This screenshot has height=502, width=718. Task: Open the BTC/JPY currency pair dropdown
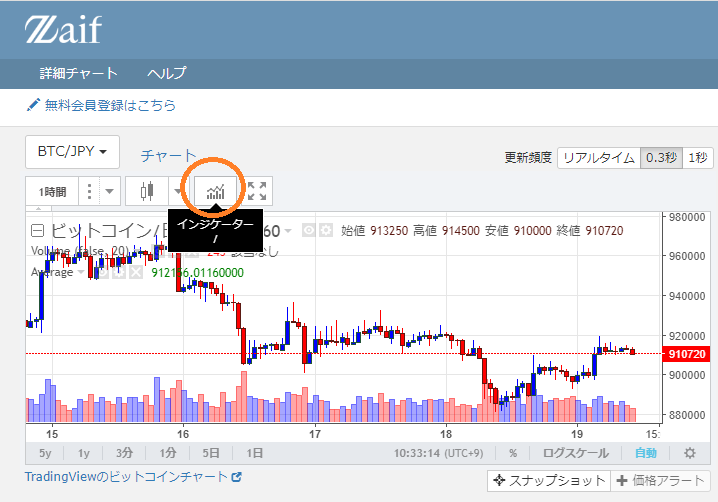(72, 151)
